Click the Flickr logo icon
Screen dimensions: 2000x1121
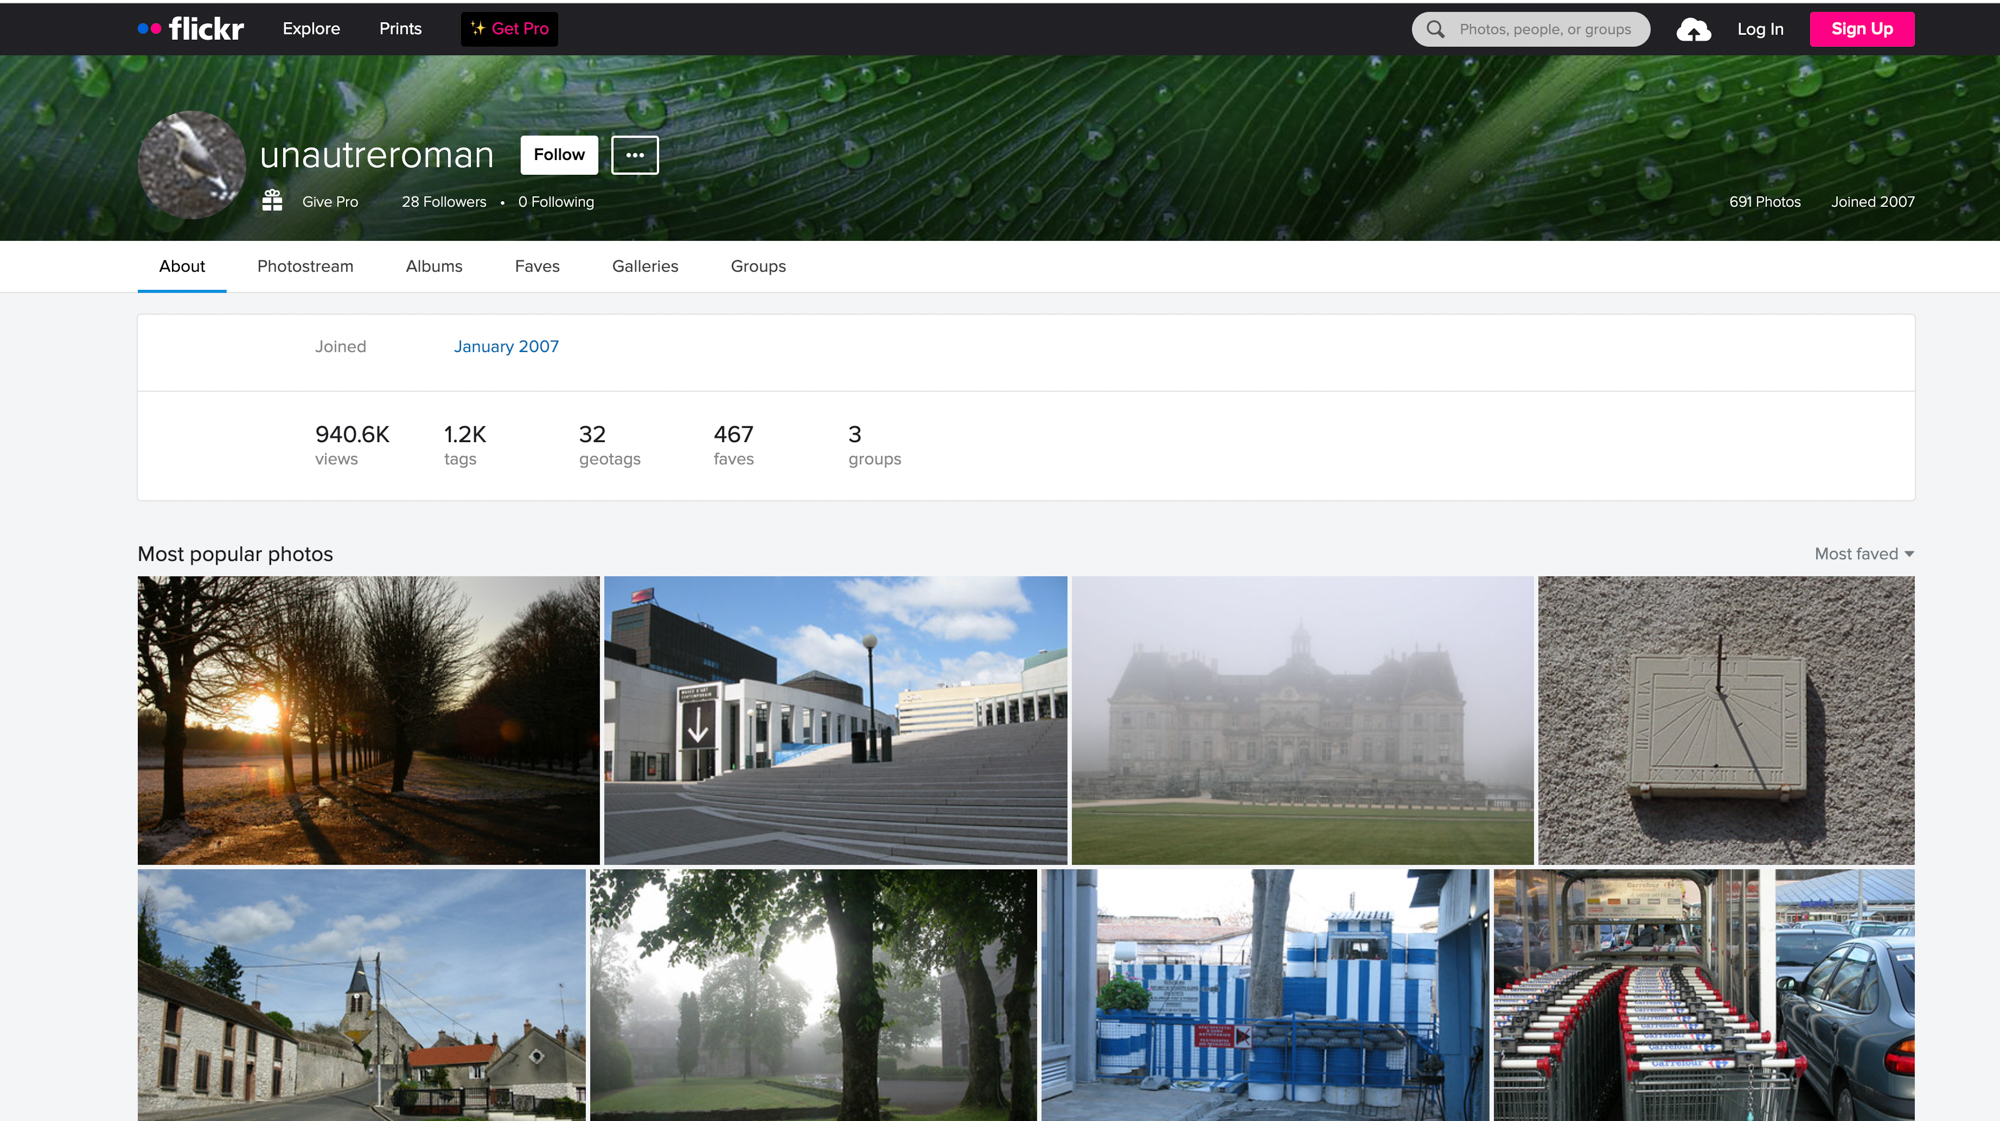[x=191, y=29]
